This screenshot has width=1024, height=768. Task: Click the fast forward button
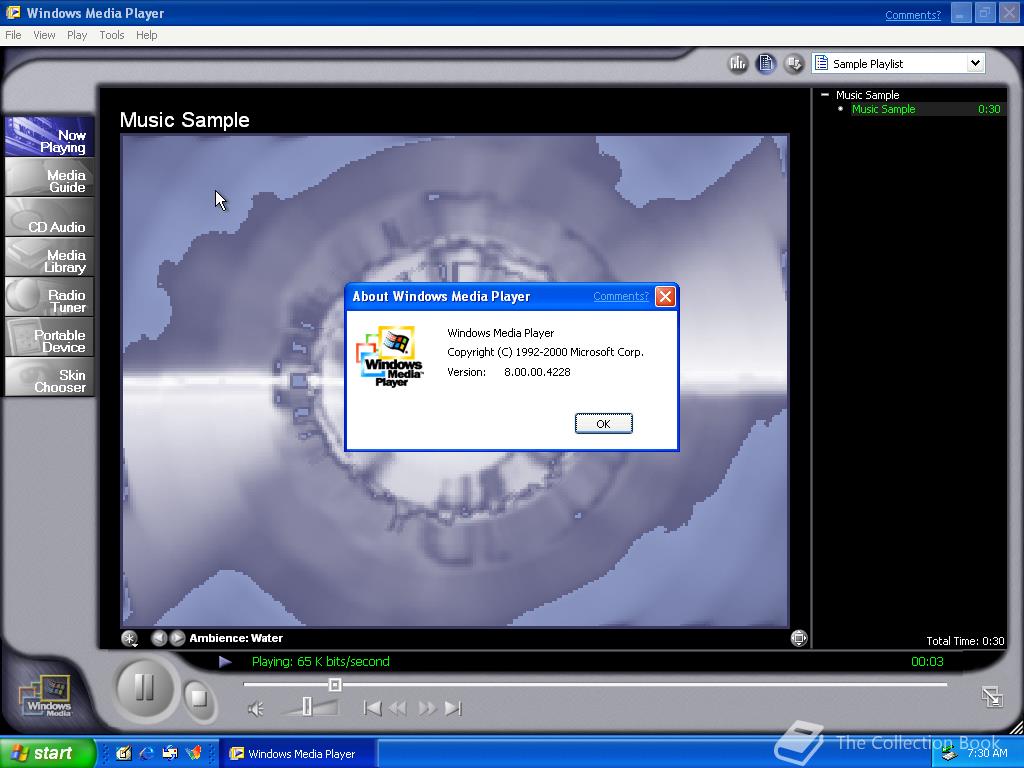coord(426,708)
